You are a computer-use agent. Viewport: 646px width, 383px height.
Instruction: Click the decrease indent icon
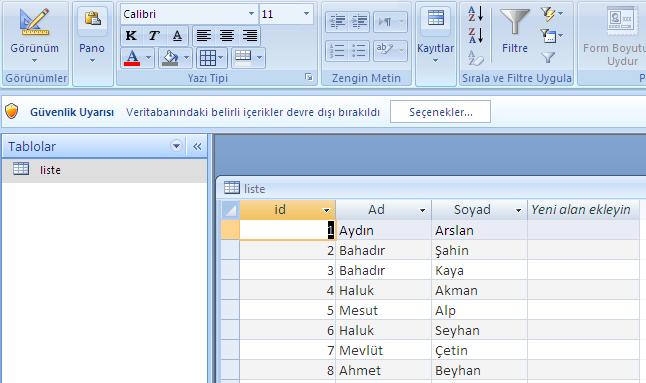pyautogui.click(x=337, y=21)
